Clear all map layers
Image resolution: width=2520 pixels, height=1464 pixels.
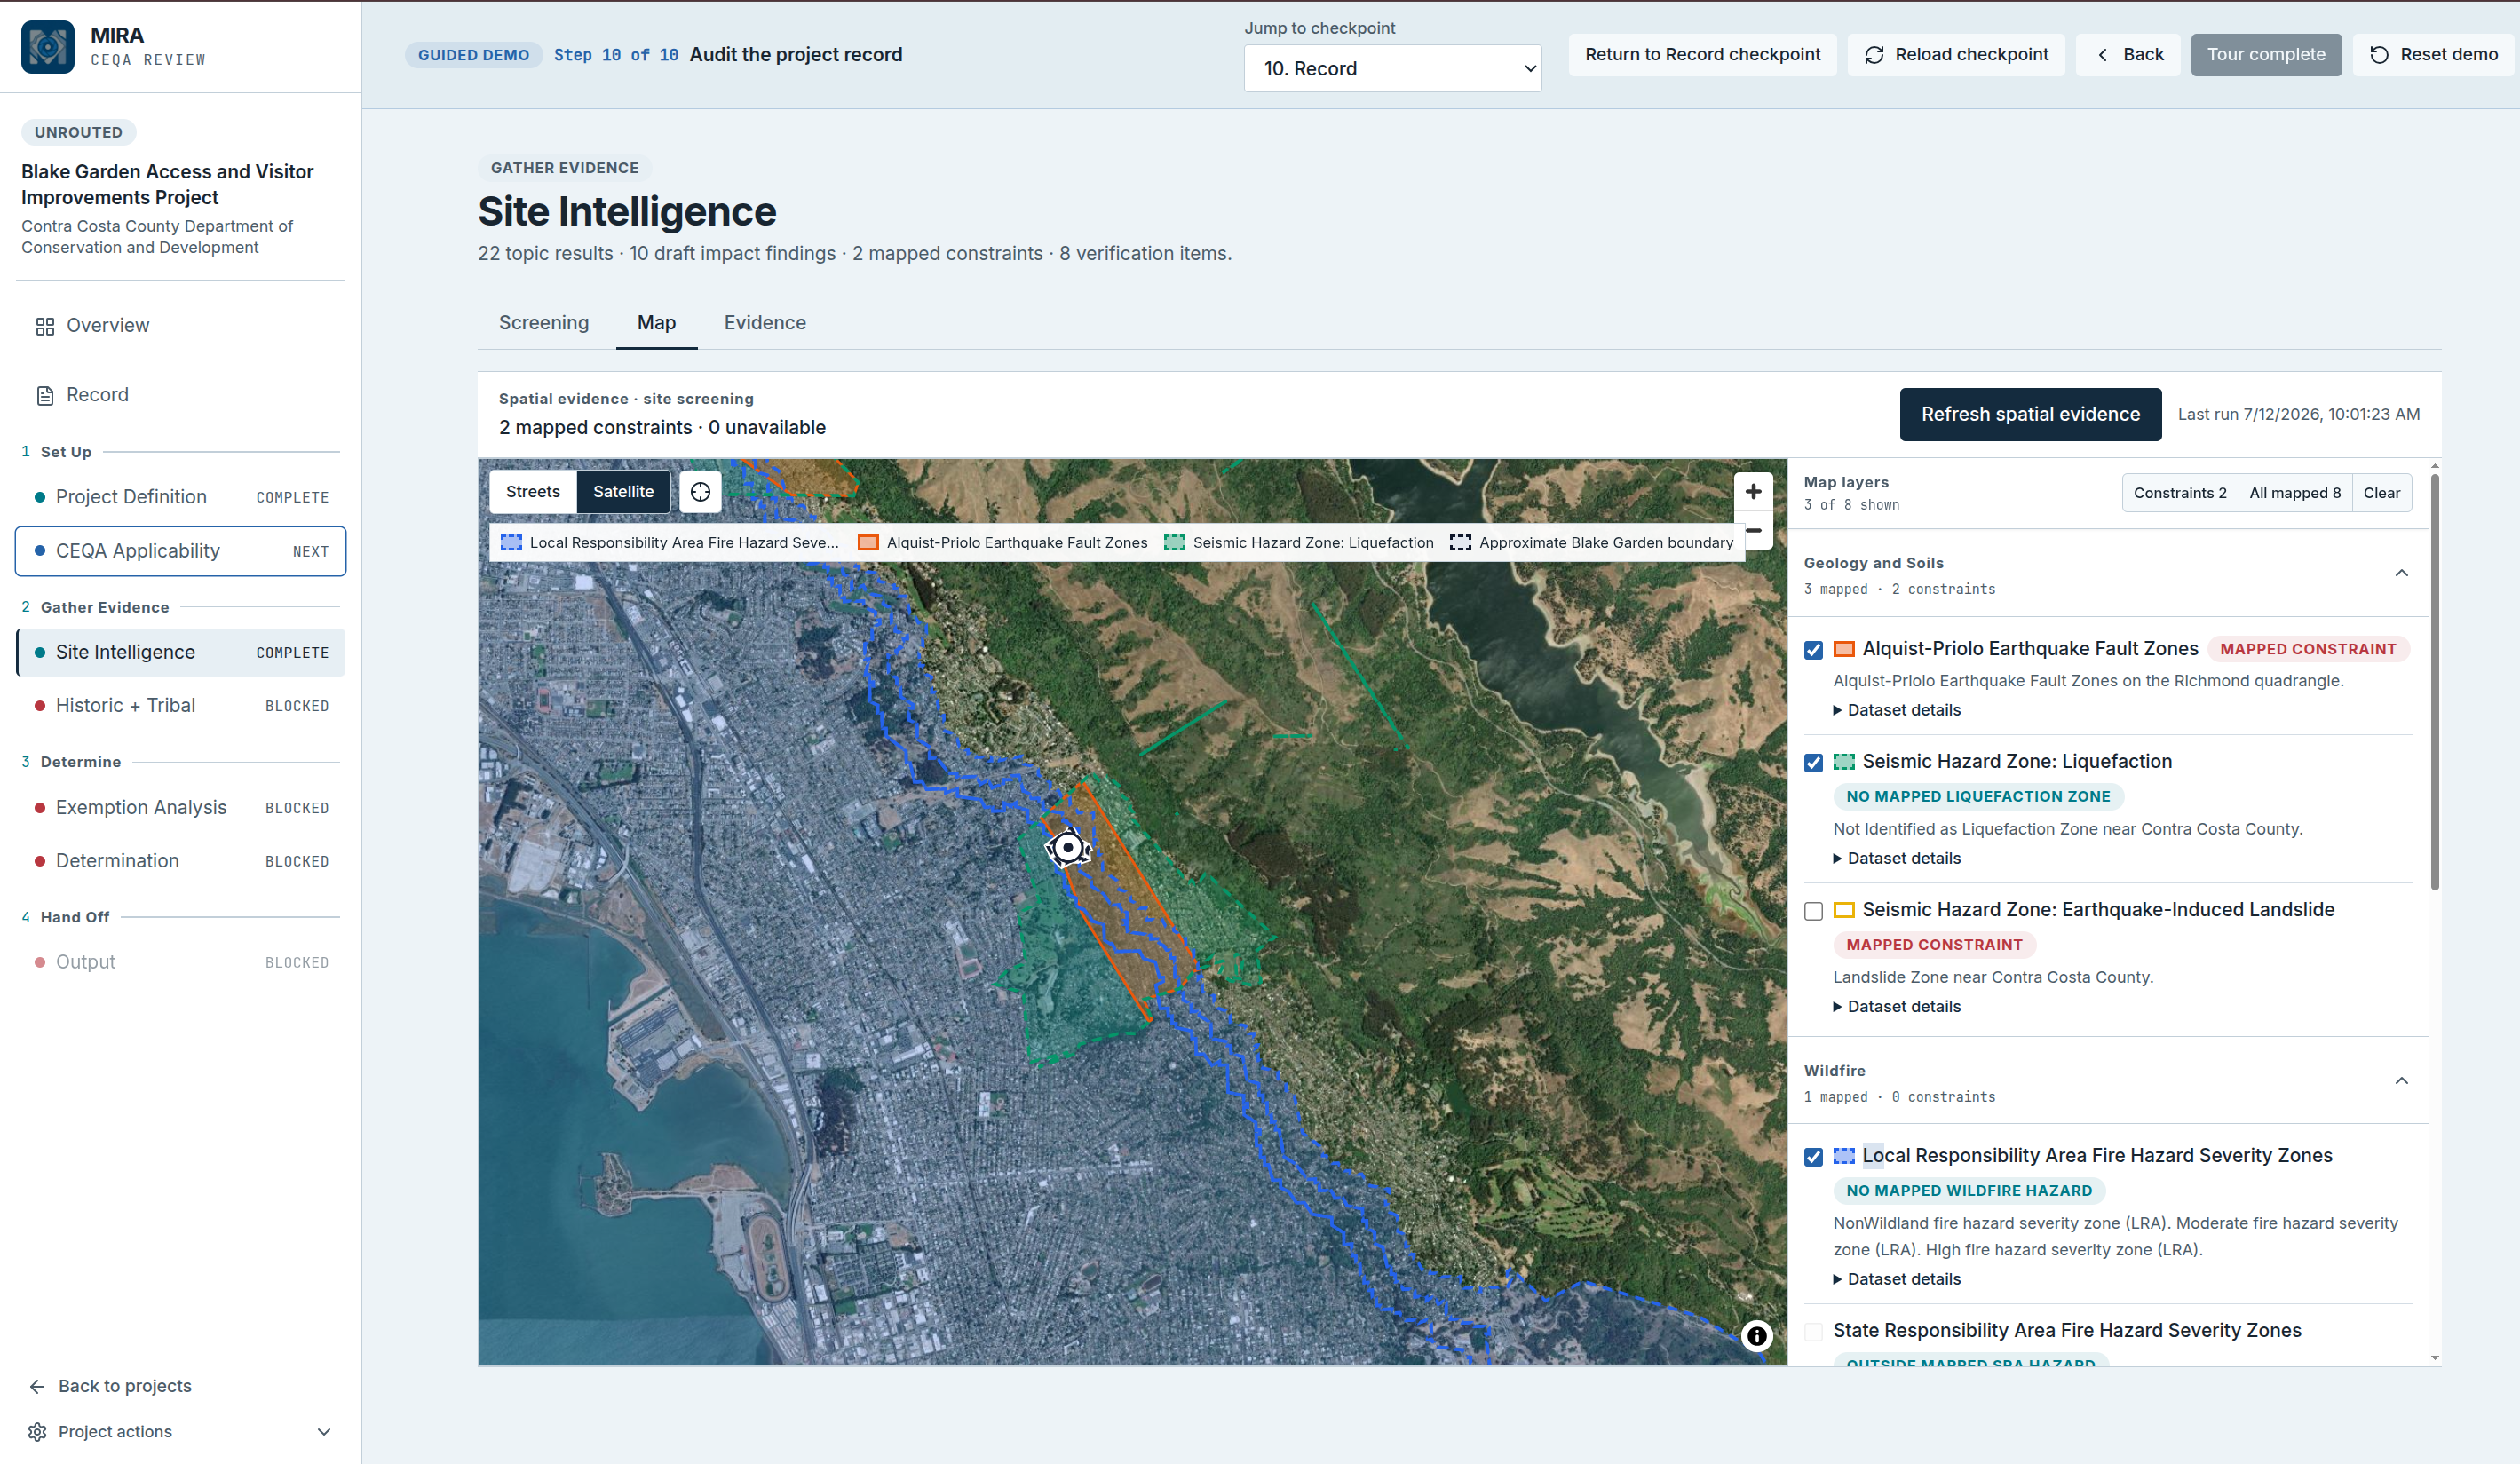pos(2381,493)
